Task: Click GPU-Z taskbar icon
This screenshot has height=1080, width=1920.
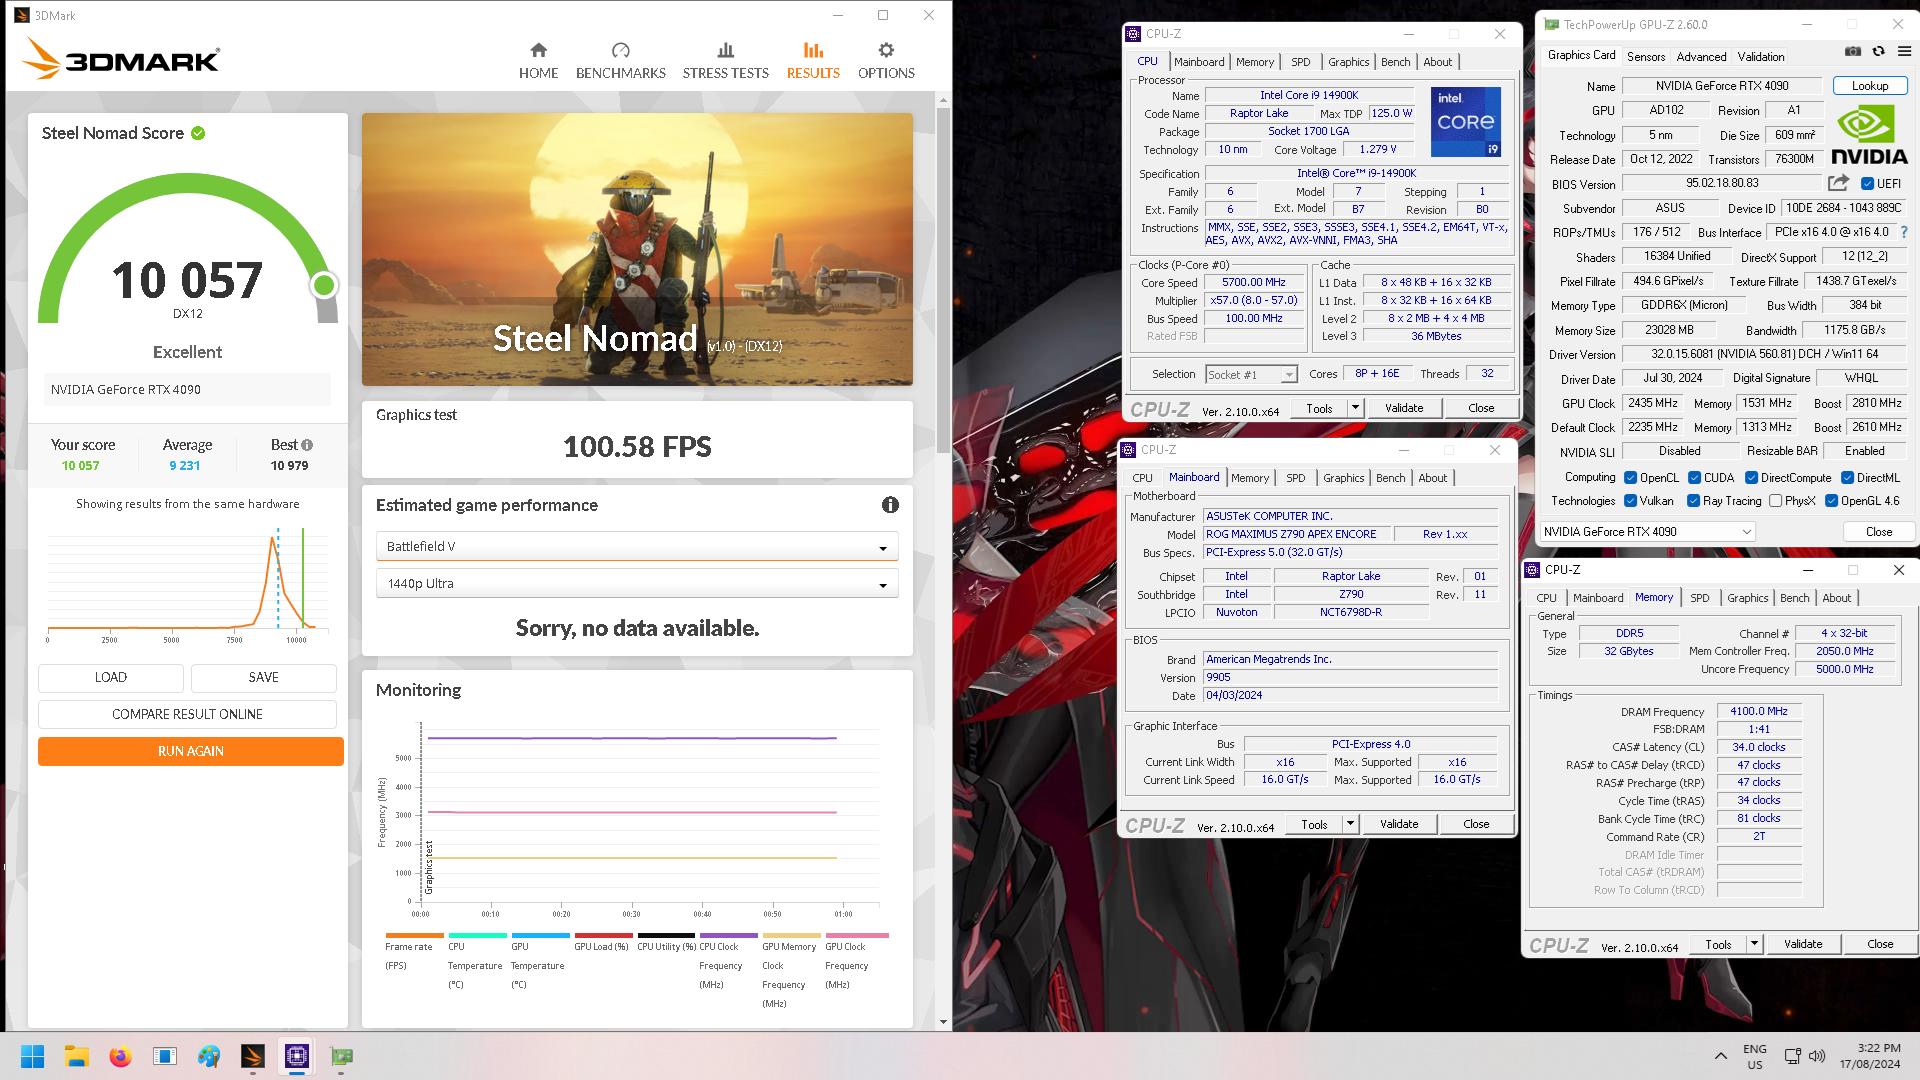Action: coord(341,1056)
